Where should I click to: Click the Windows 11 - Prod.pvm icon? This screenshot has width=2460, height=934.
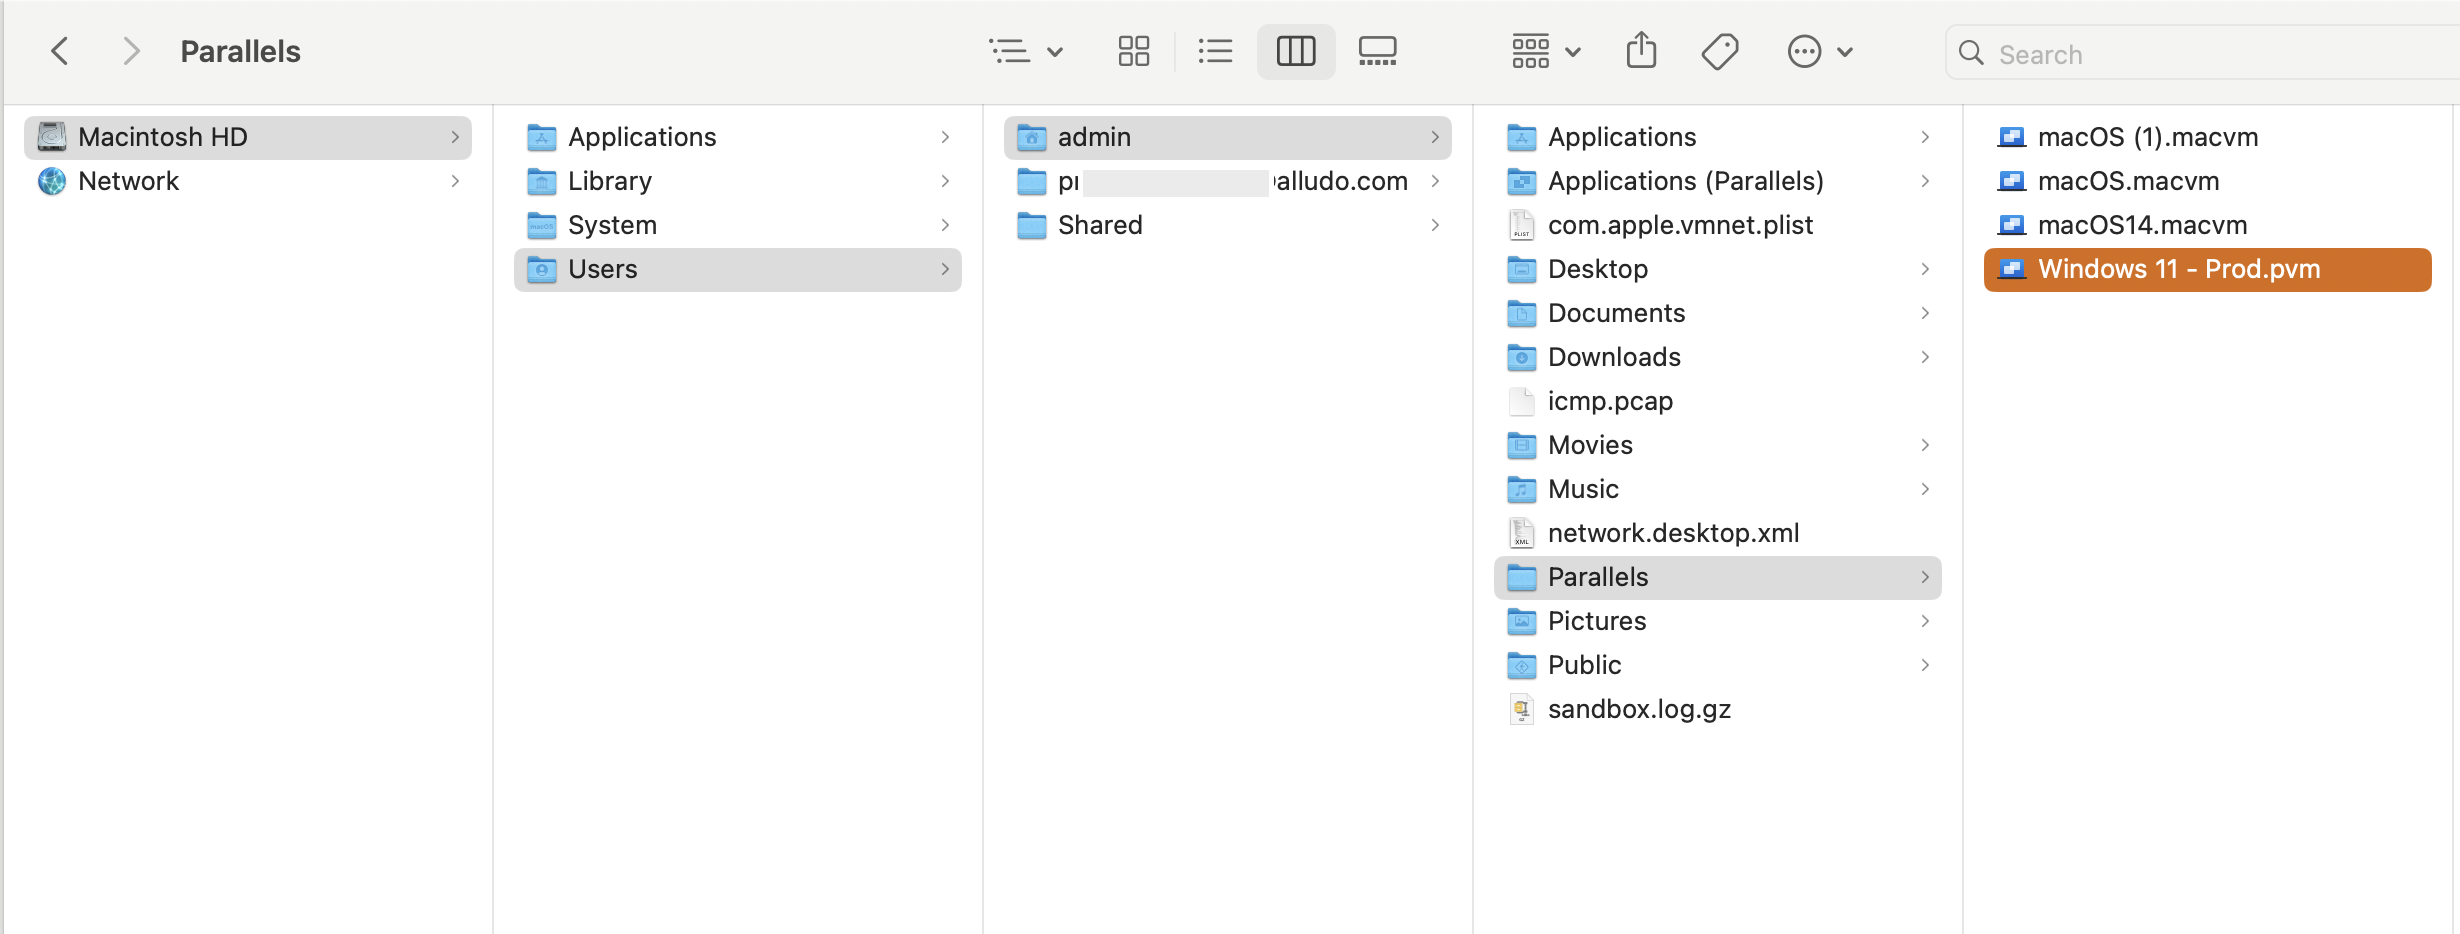2012,269
